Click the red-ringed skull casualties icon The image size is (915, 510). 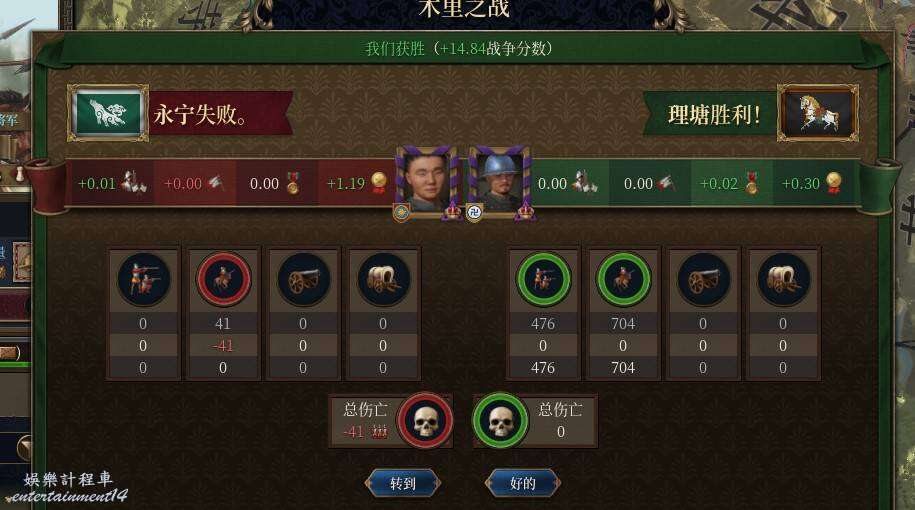(x=425, y=420)
